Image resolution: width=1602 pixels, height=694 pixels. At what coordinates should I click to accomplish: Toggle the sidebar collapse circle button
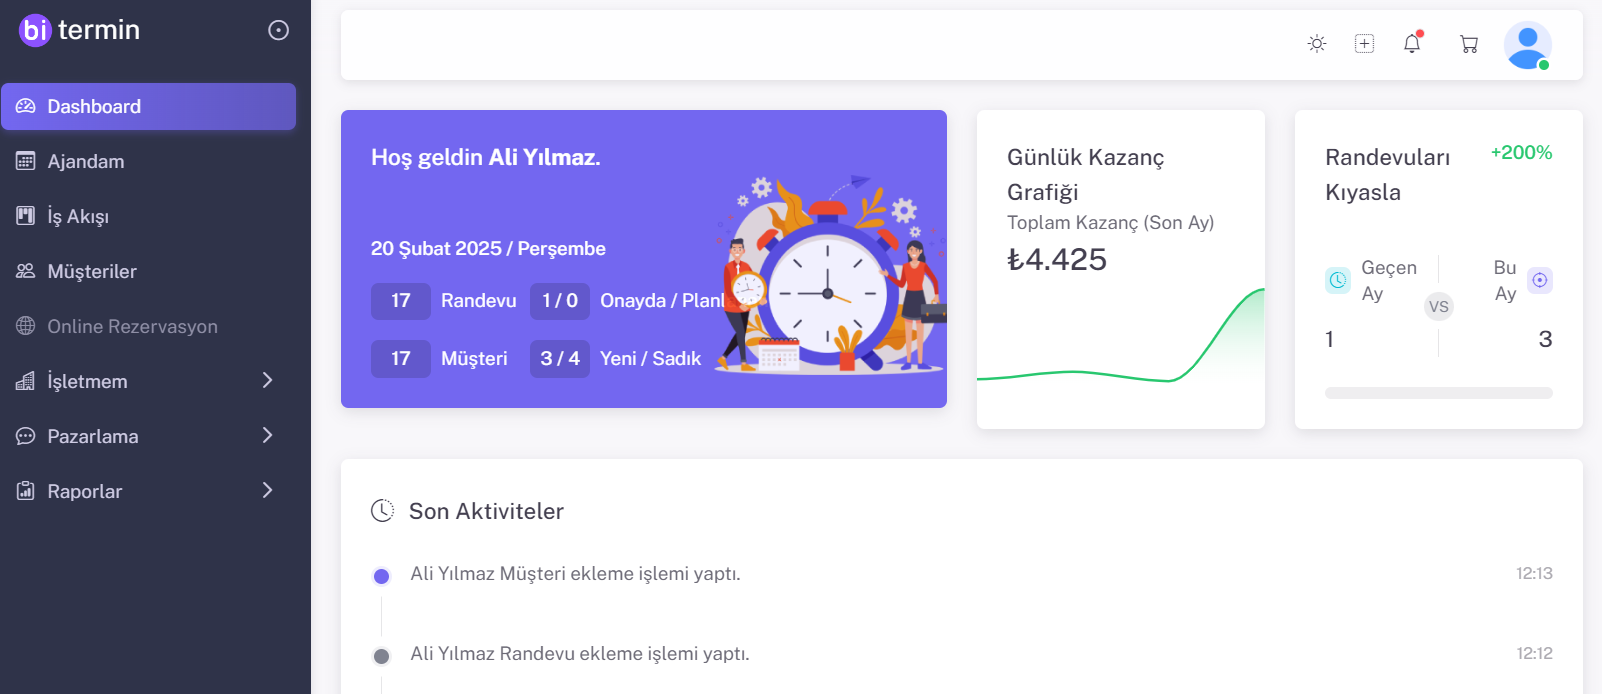279,31
